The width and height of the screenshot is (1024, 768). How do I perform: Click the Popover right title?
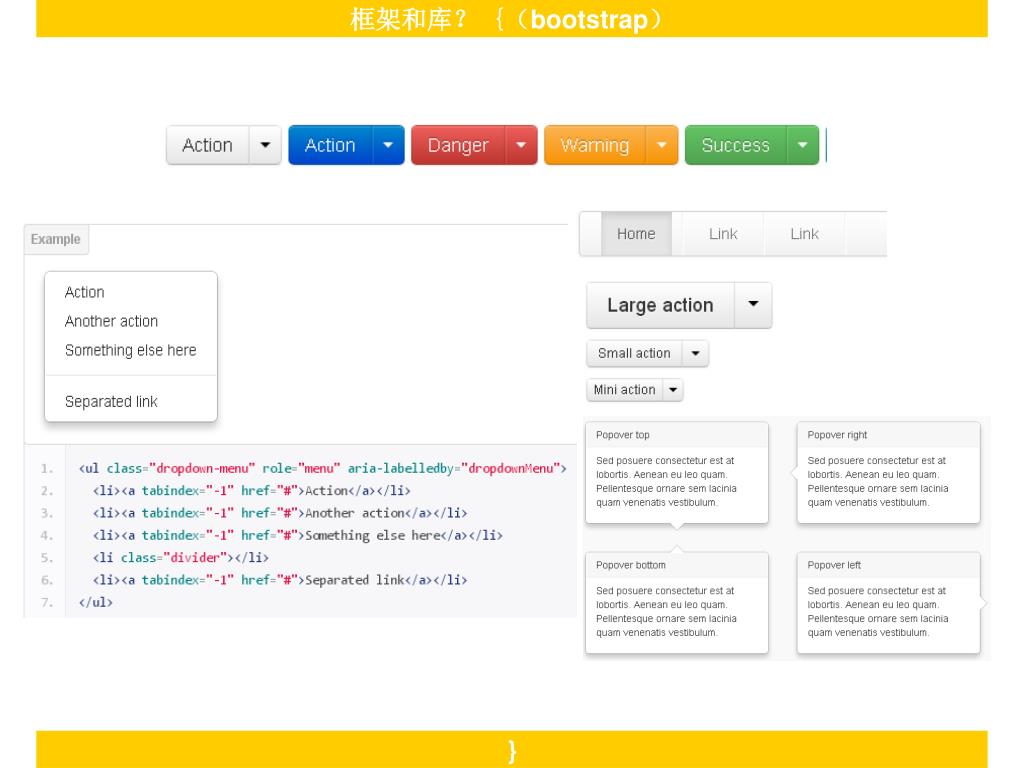pyautogui.click(x=837, y=435)
